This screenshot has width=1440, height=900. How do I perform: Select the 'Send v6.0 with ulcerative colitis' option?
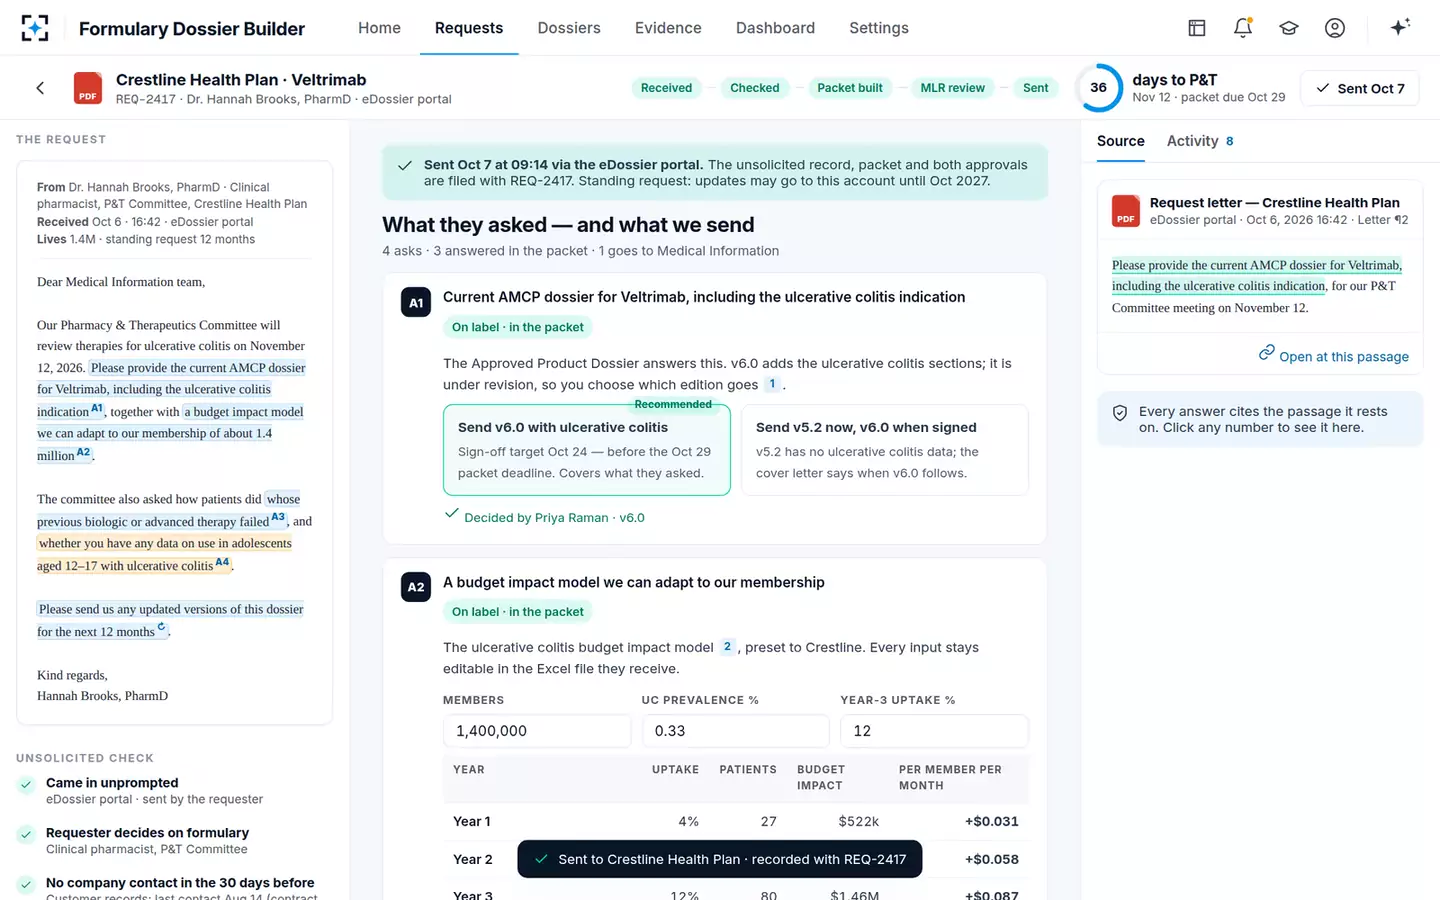(x=587, y=450)
